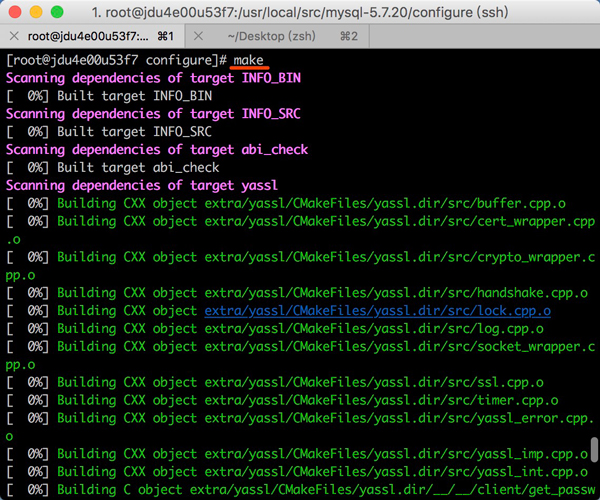Click the window title root@jdu4e00u53f7 configure (ssh)
This screenshot has height=500, width=600.
pyautogui.click(x=300, y=12)
